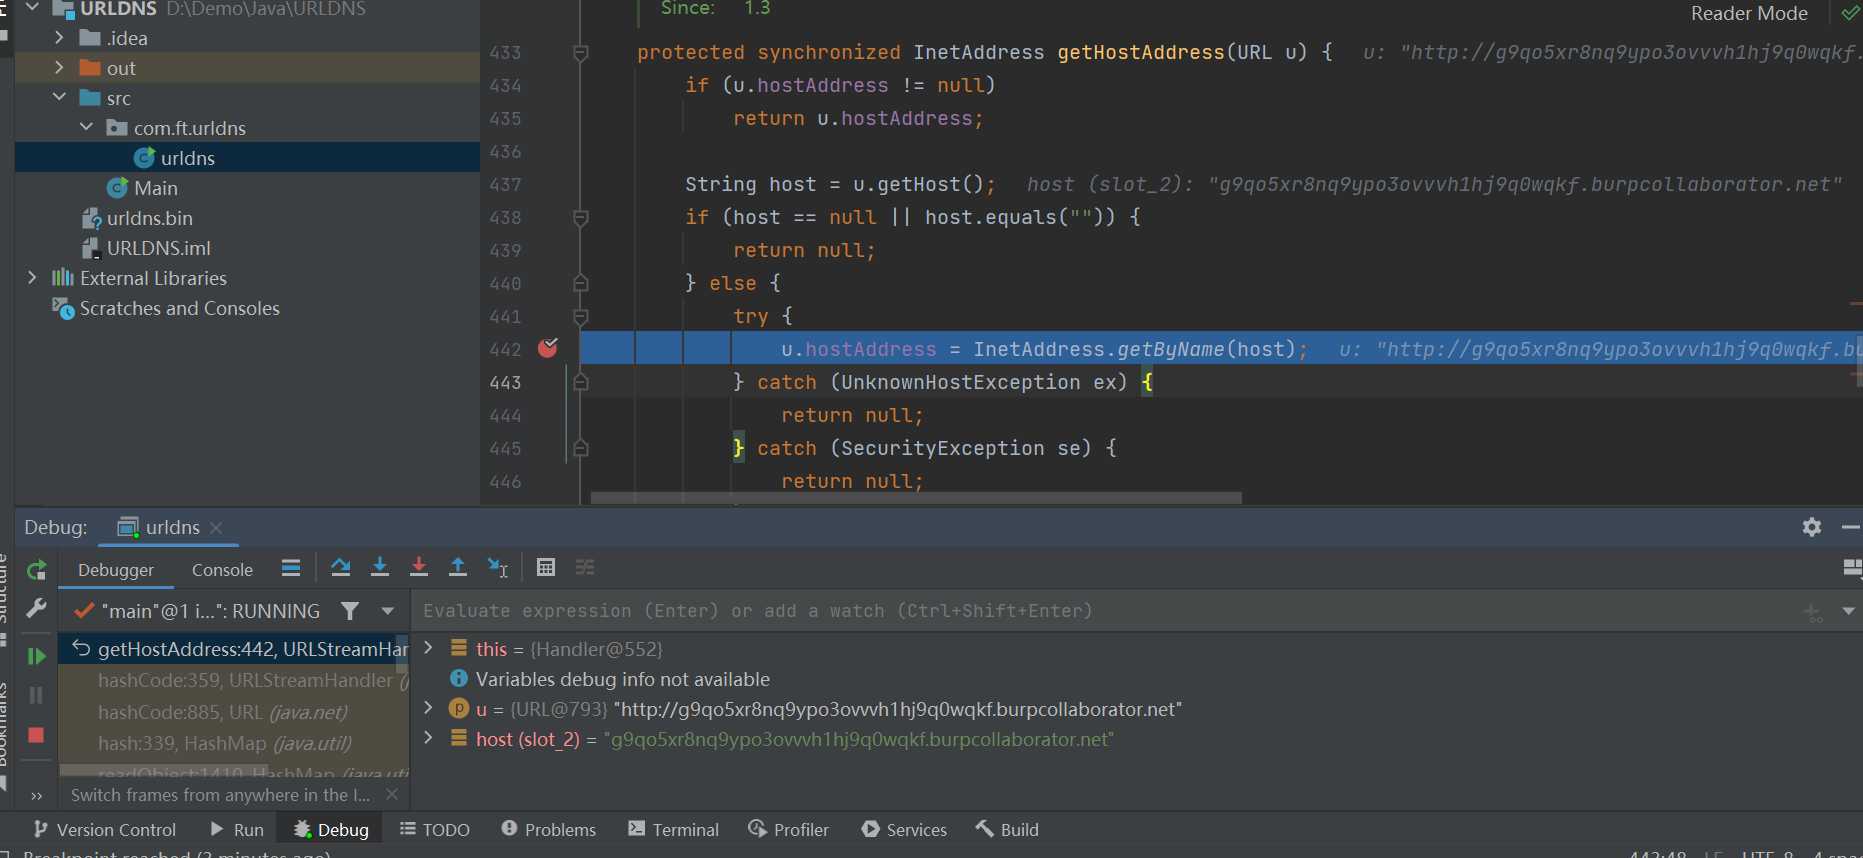
Task: Click the Add to Watches icon
Action: pyautogui.click(x=1812, y=611)
